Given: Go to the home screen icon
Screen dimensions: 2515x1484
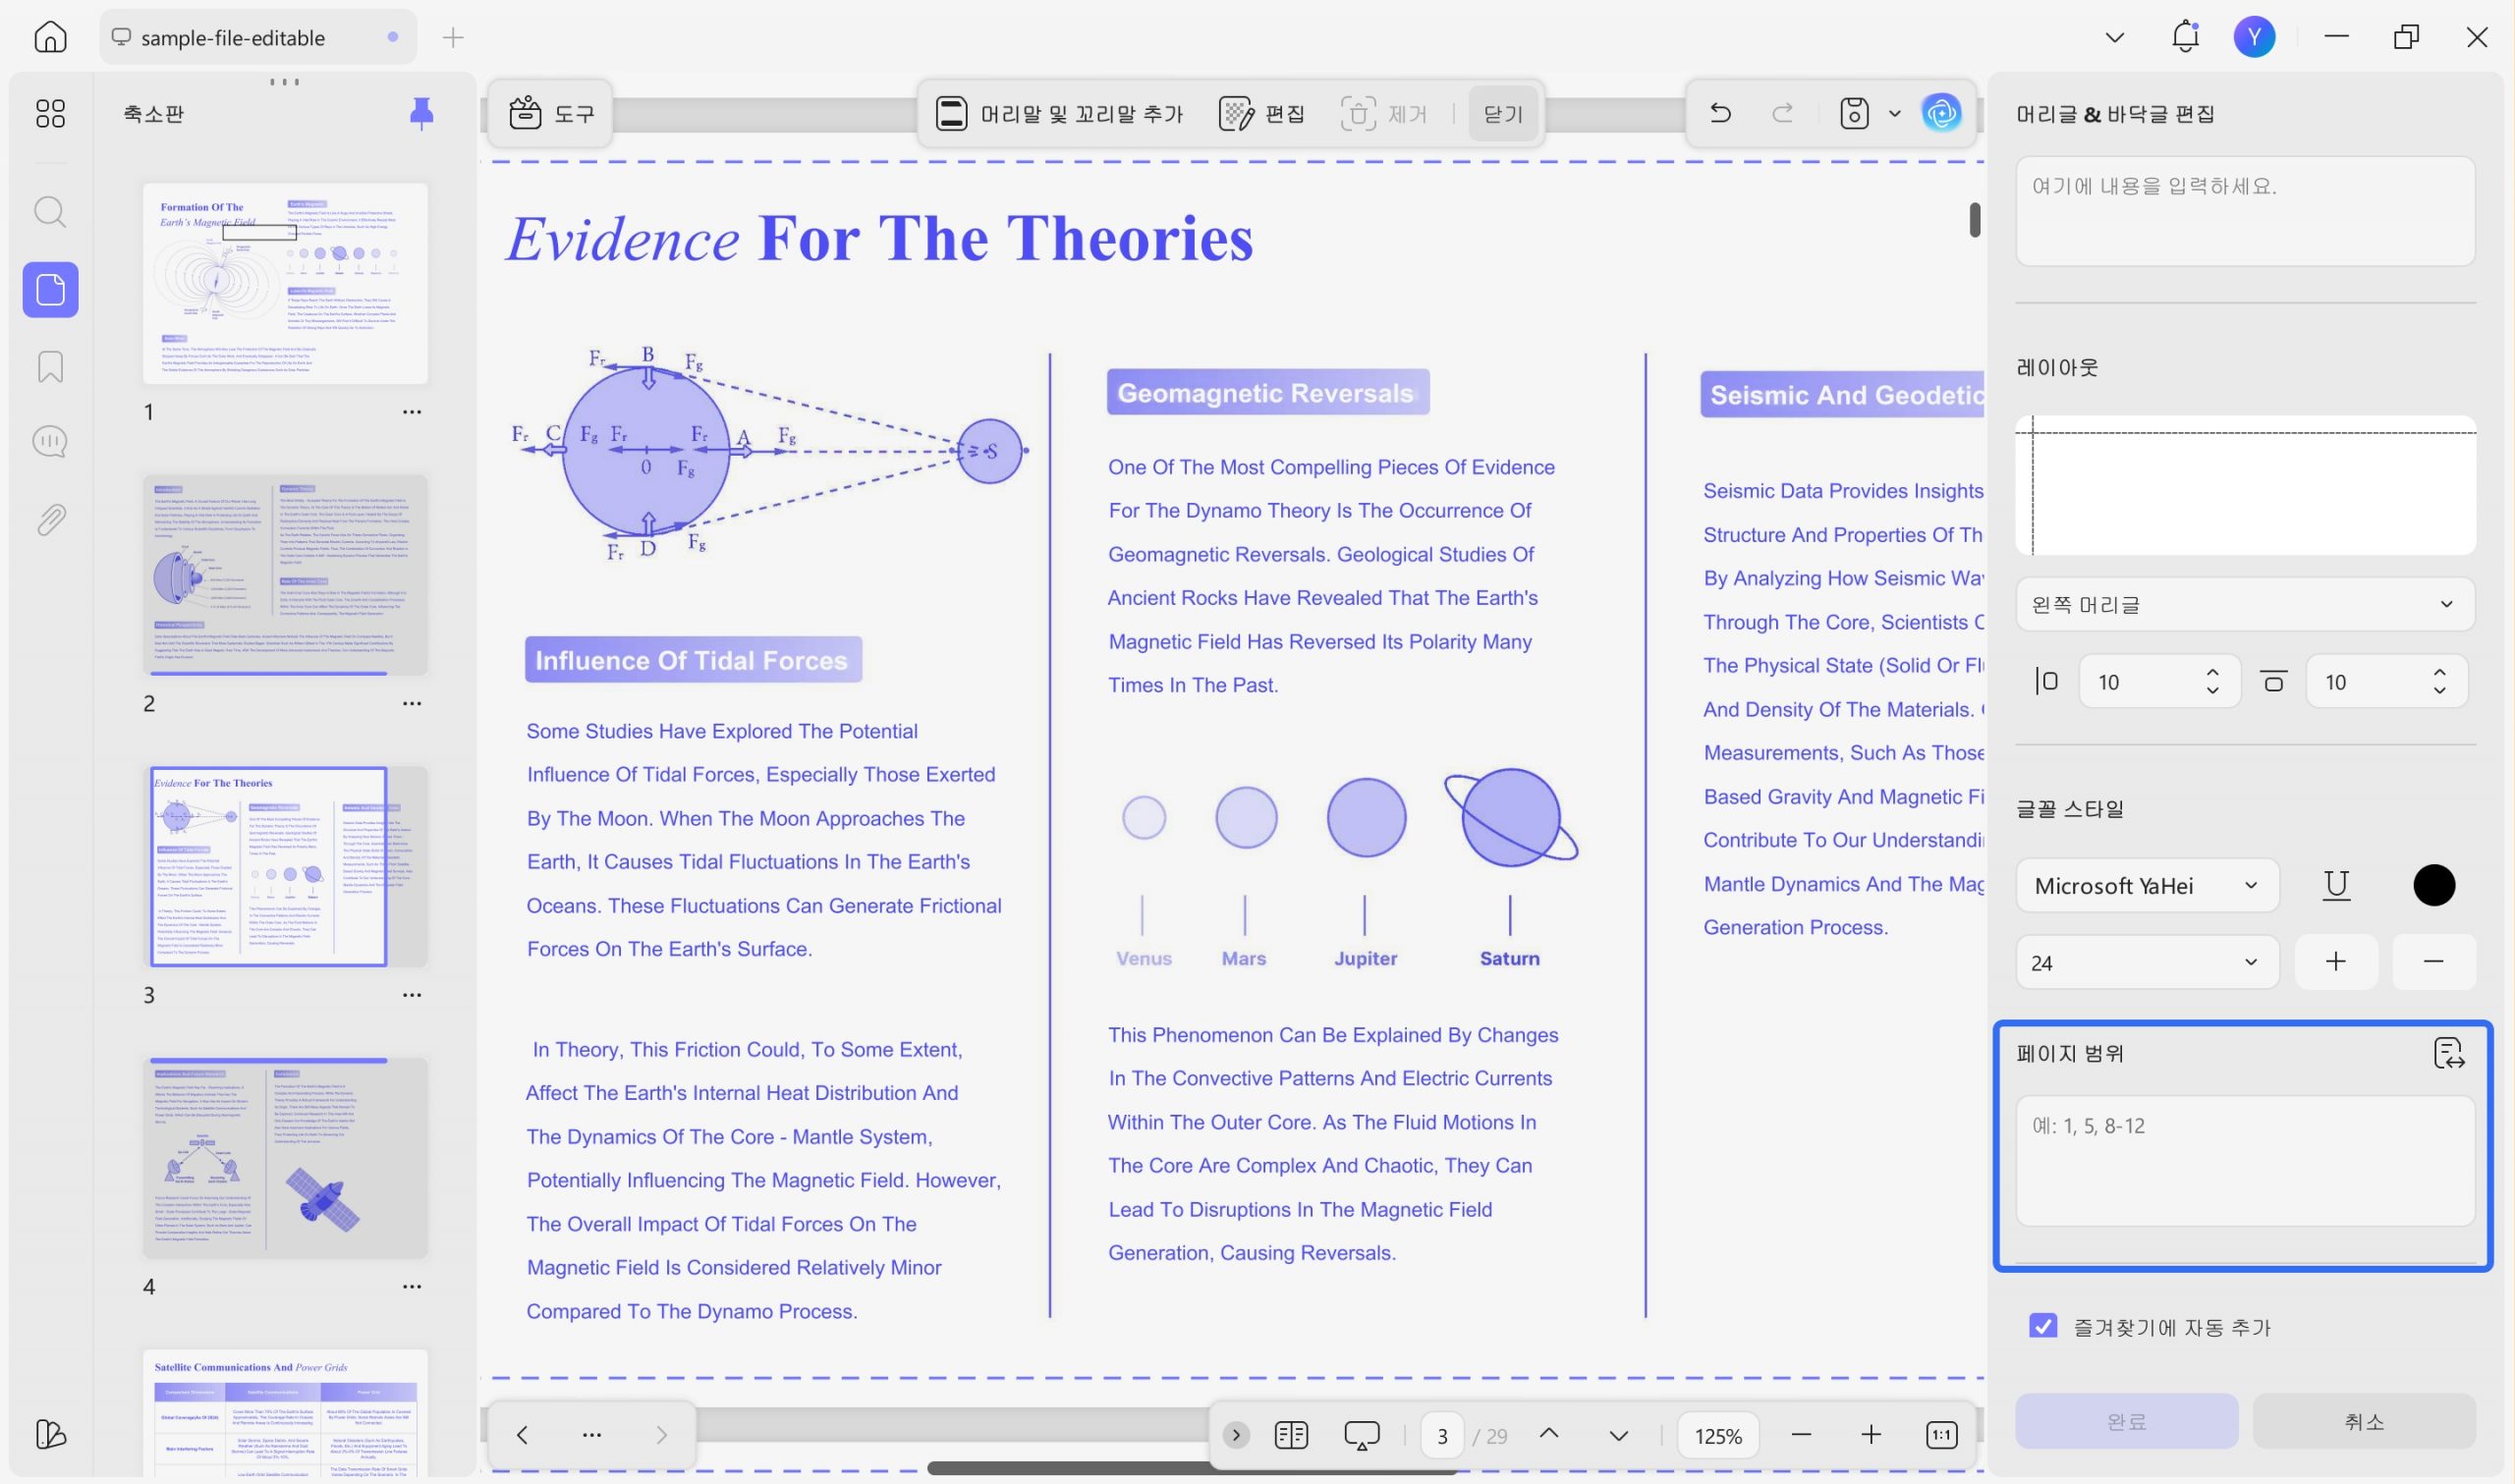Looking at the screenshot, I should [50, 37].
